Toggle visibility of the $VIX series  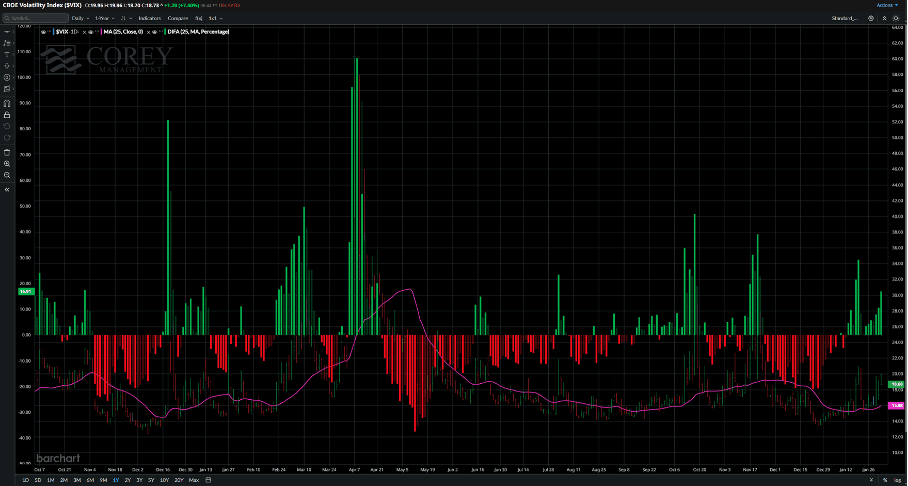click(x=43, y=32)
